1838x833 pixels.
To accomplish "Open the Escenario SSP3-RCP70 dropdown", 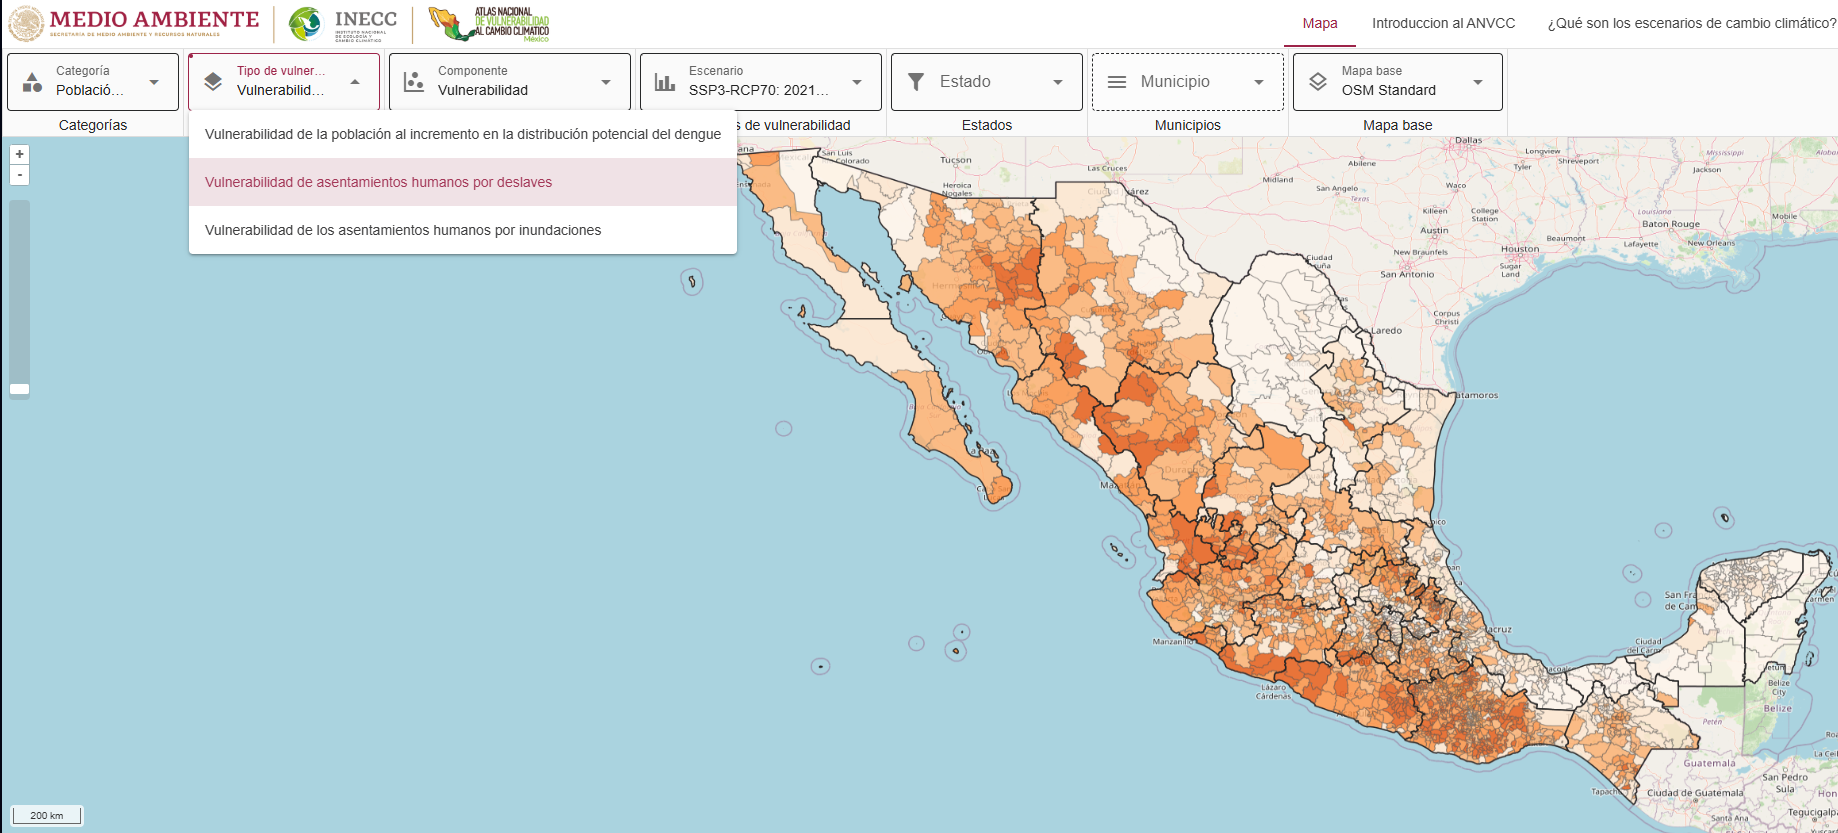I will pos(760,82).
